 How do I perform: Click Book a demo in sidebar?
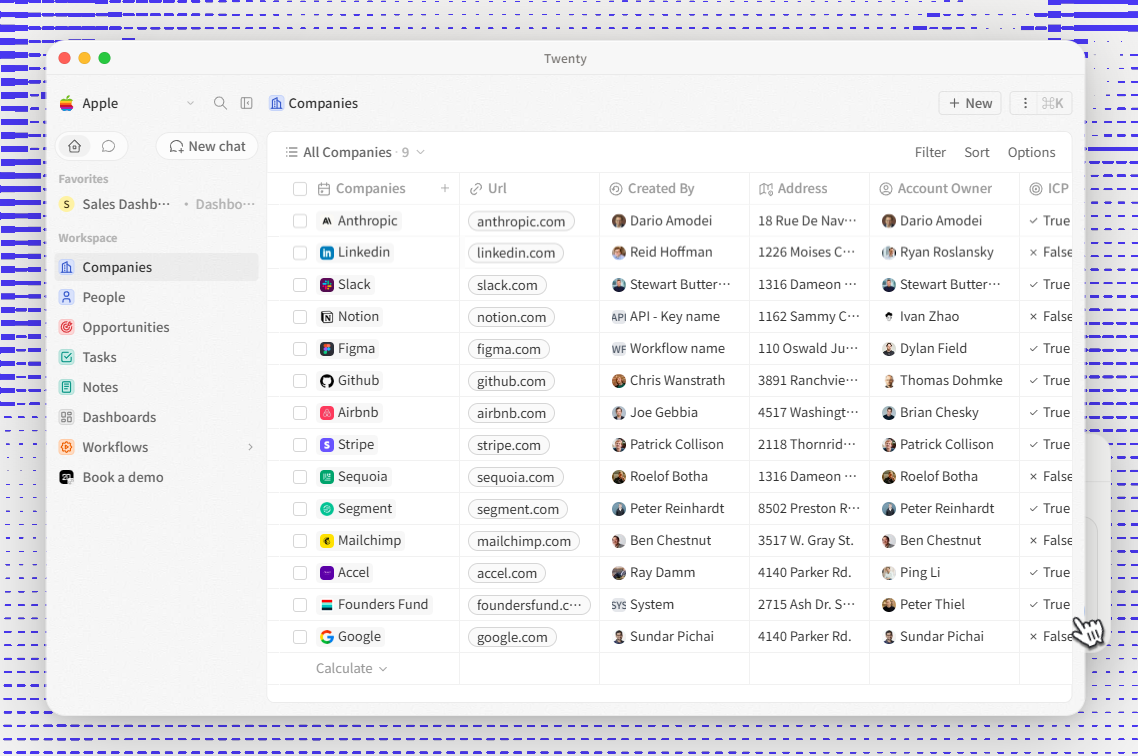157,477
